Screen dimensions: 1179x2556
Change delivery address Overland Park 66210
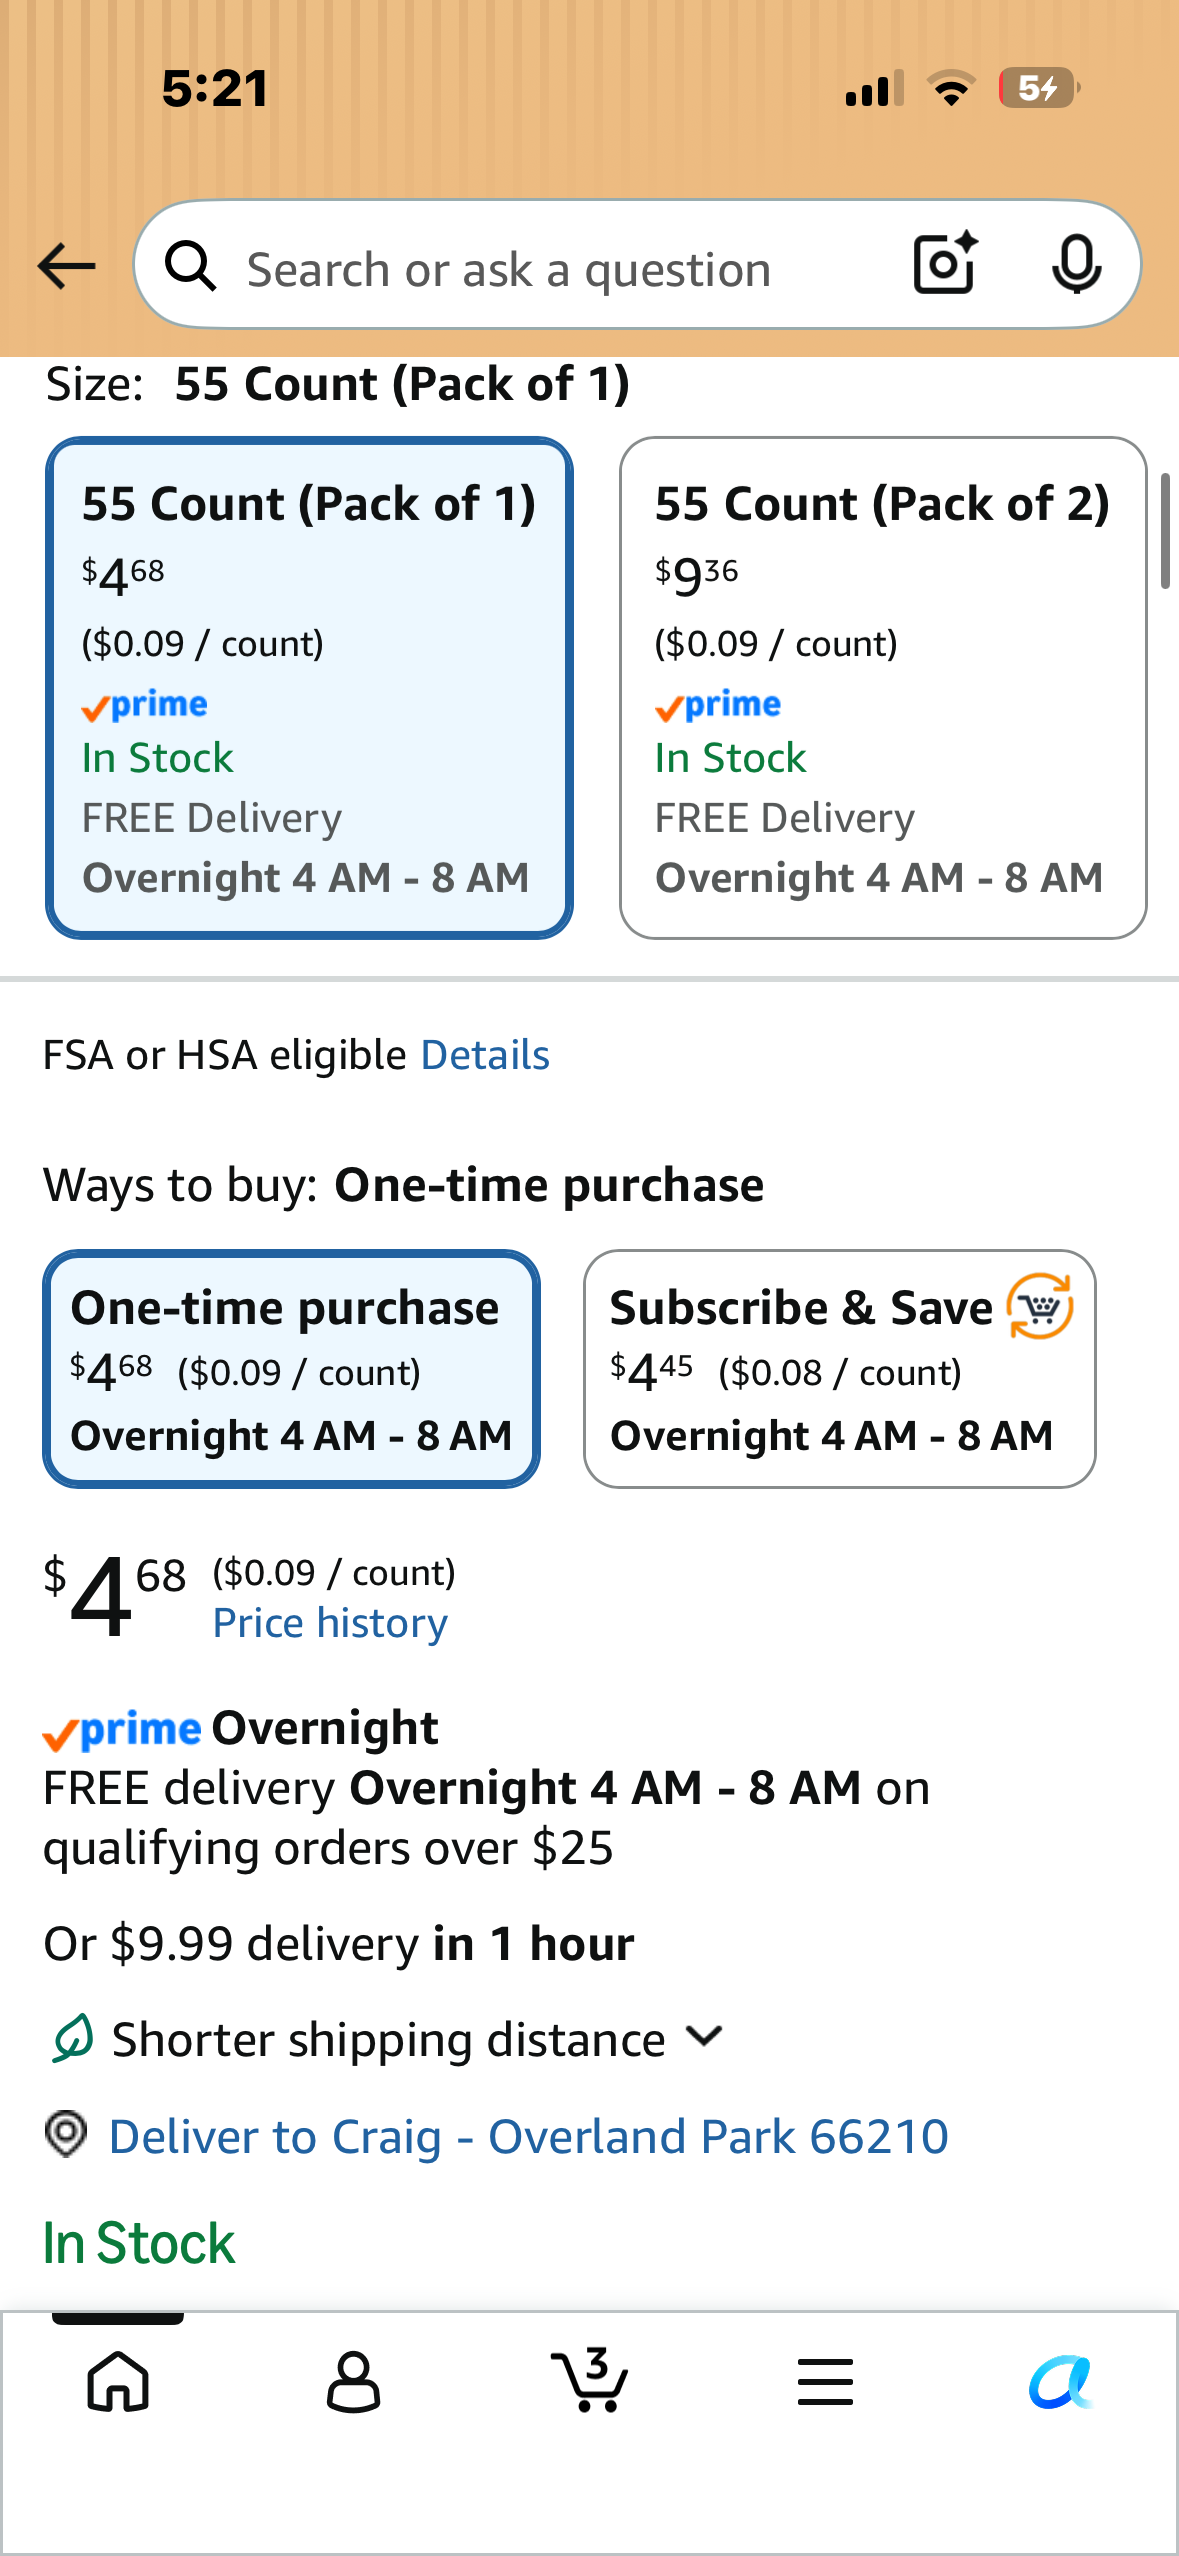528,2136
